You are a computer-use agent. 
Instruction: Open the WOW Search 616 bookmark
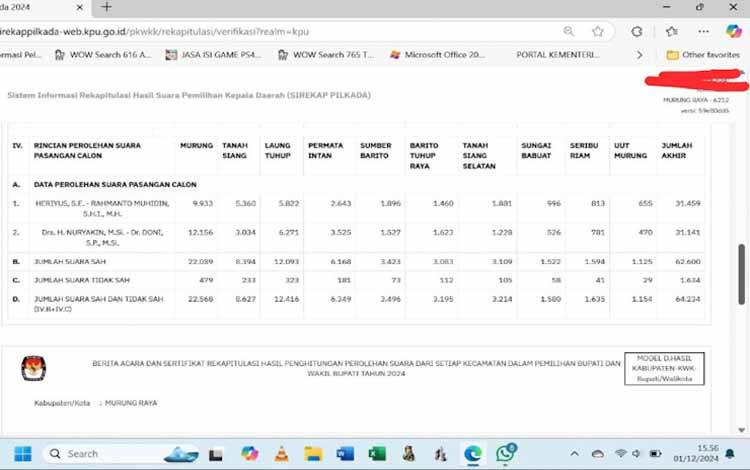point(103,55)
